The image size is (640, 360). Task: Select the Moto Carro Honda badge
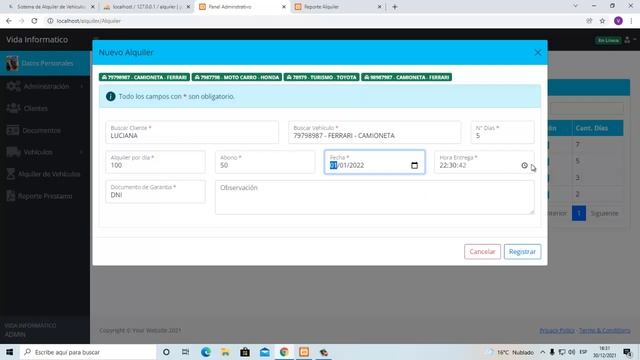pyautogui.click(x=237, y=77)
